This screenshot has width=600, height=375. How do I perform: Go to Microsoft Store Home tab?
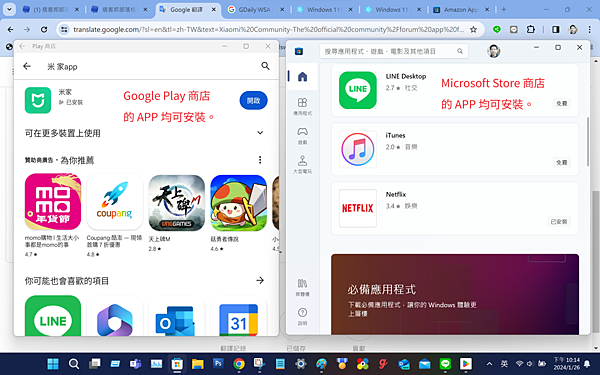pyautogui.click(x=302, y=77)
